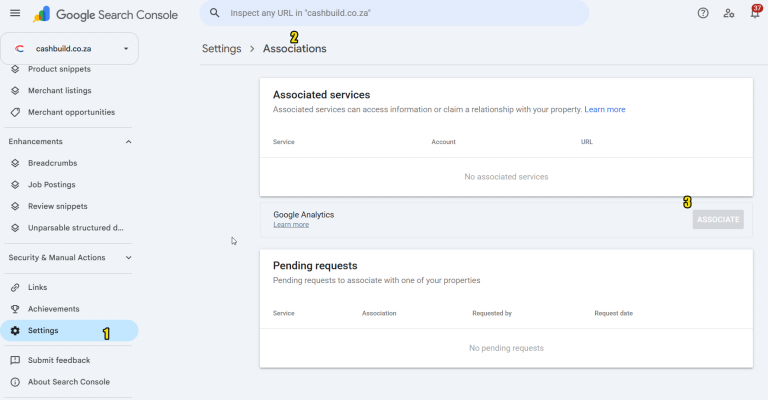The height and width of the screenshot is (400, 768).
Task: Click the Product snippets layers icon
Action: tap(15, 69)
